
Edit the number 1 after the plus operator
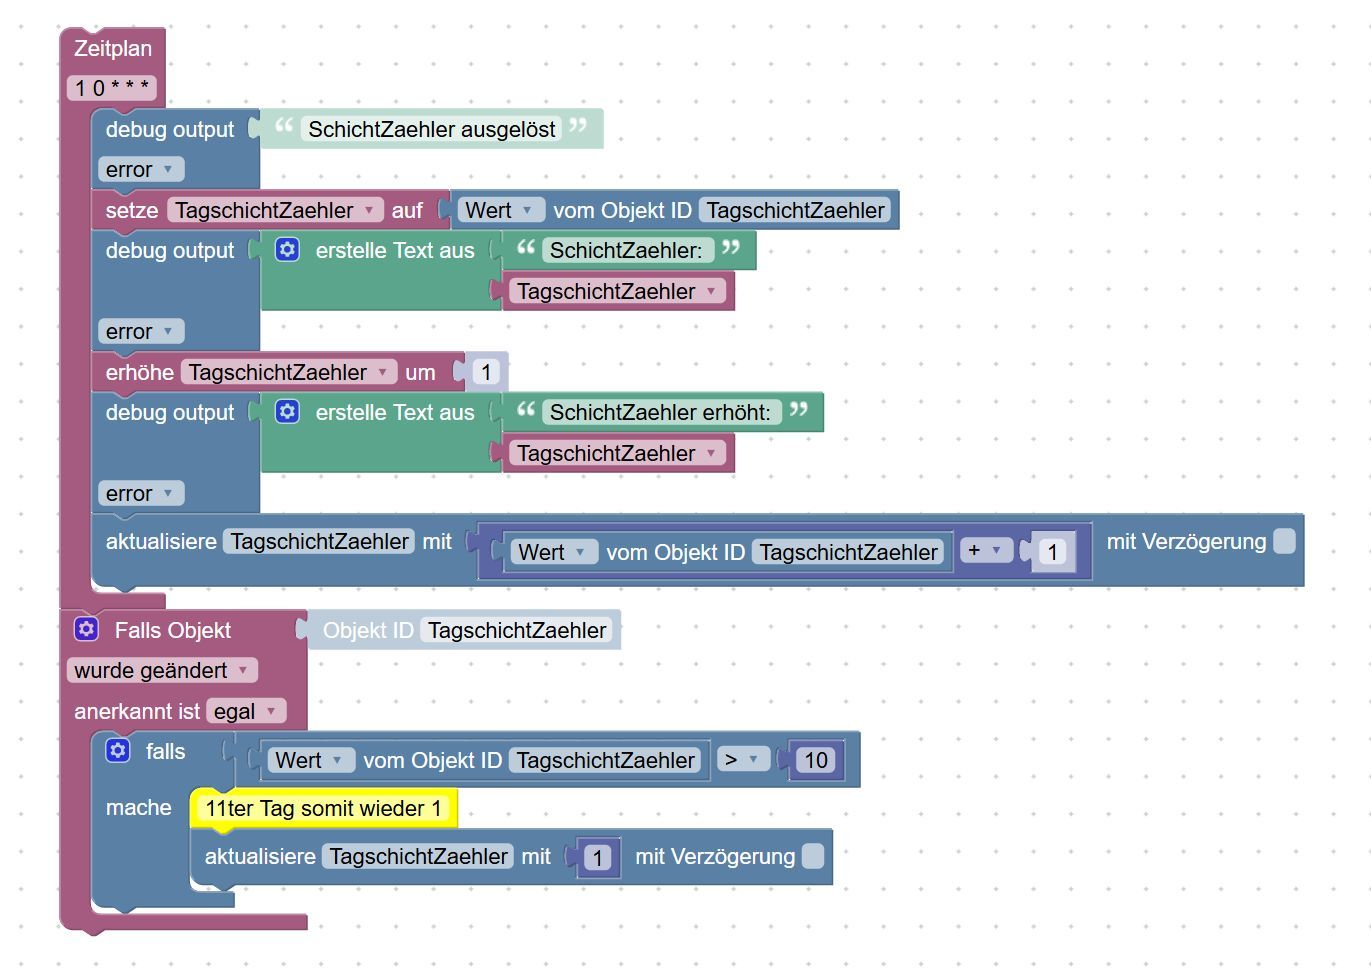pos(1052,552)
